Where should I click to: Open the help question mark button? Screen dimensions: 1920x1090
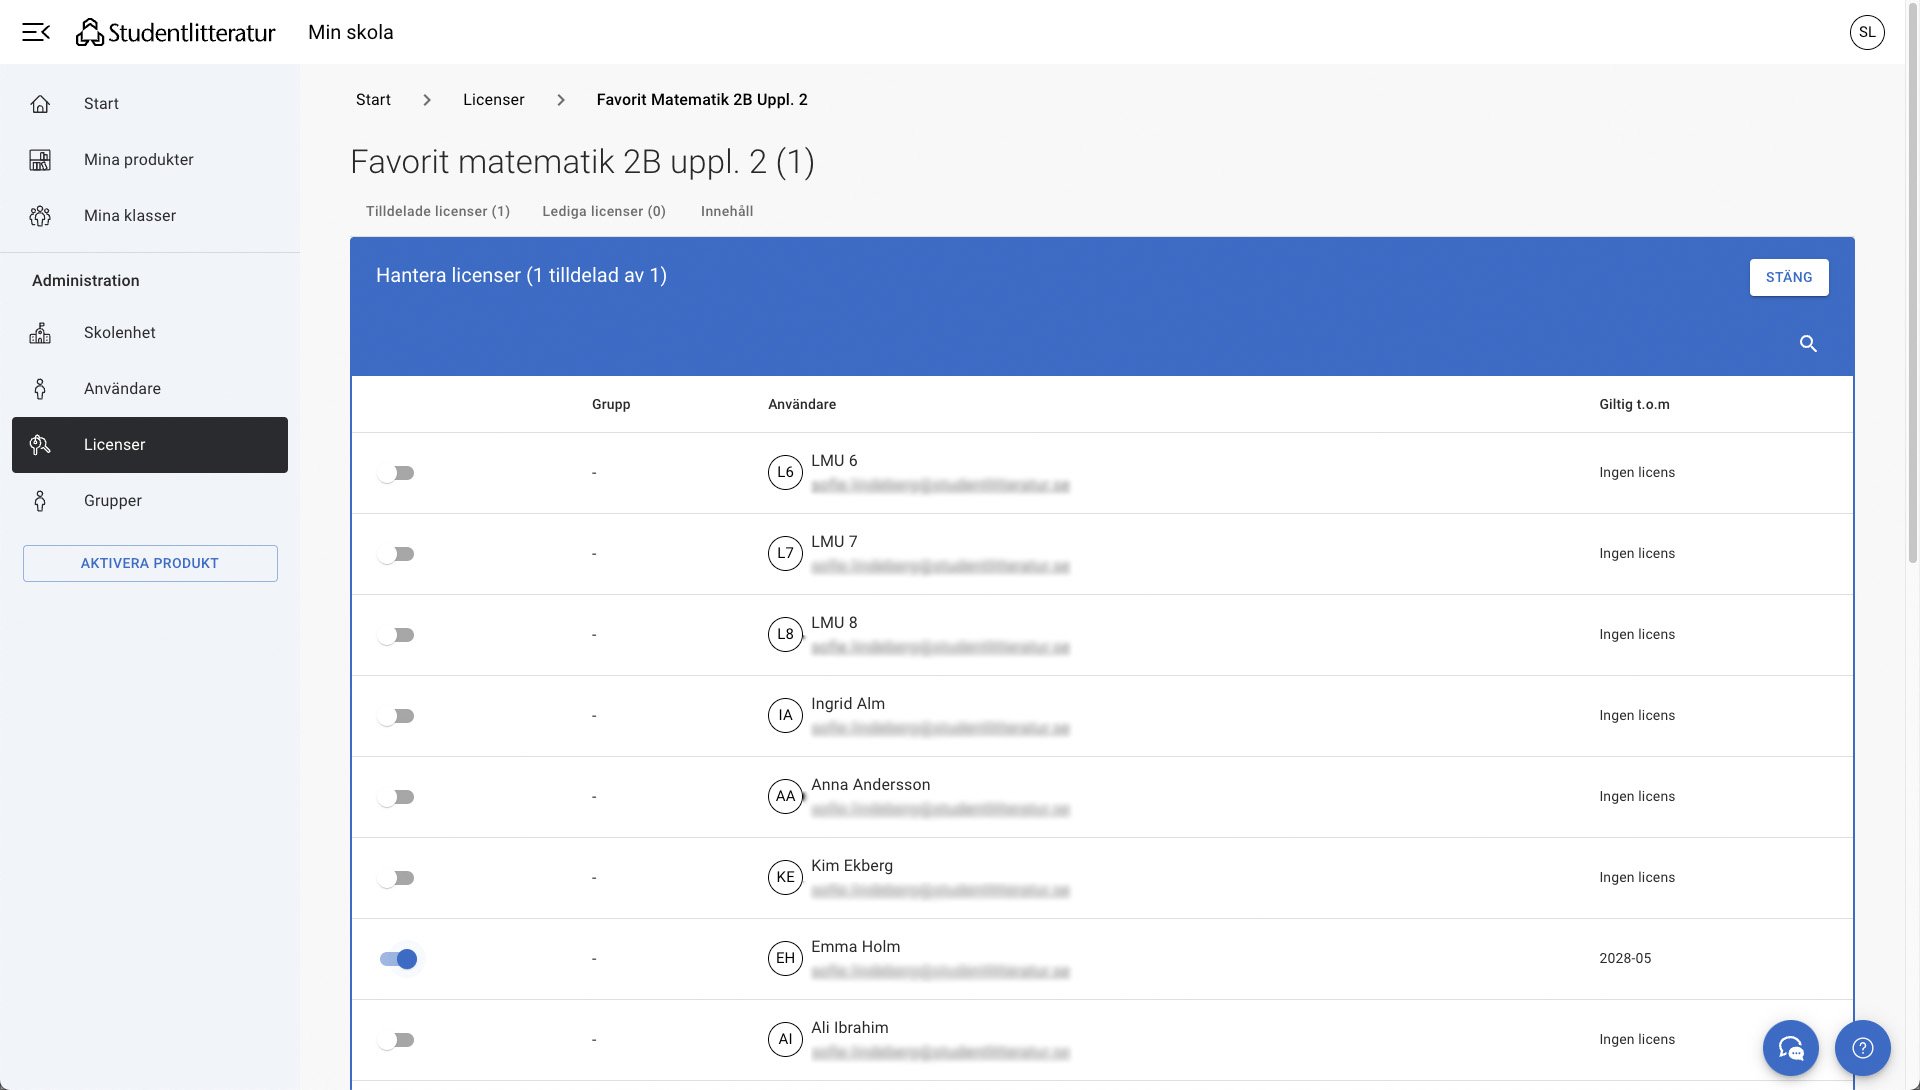click(1862, 1048)
